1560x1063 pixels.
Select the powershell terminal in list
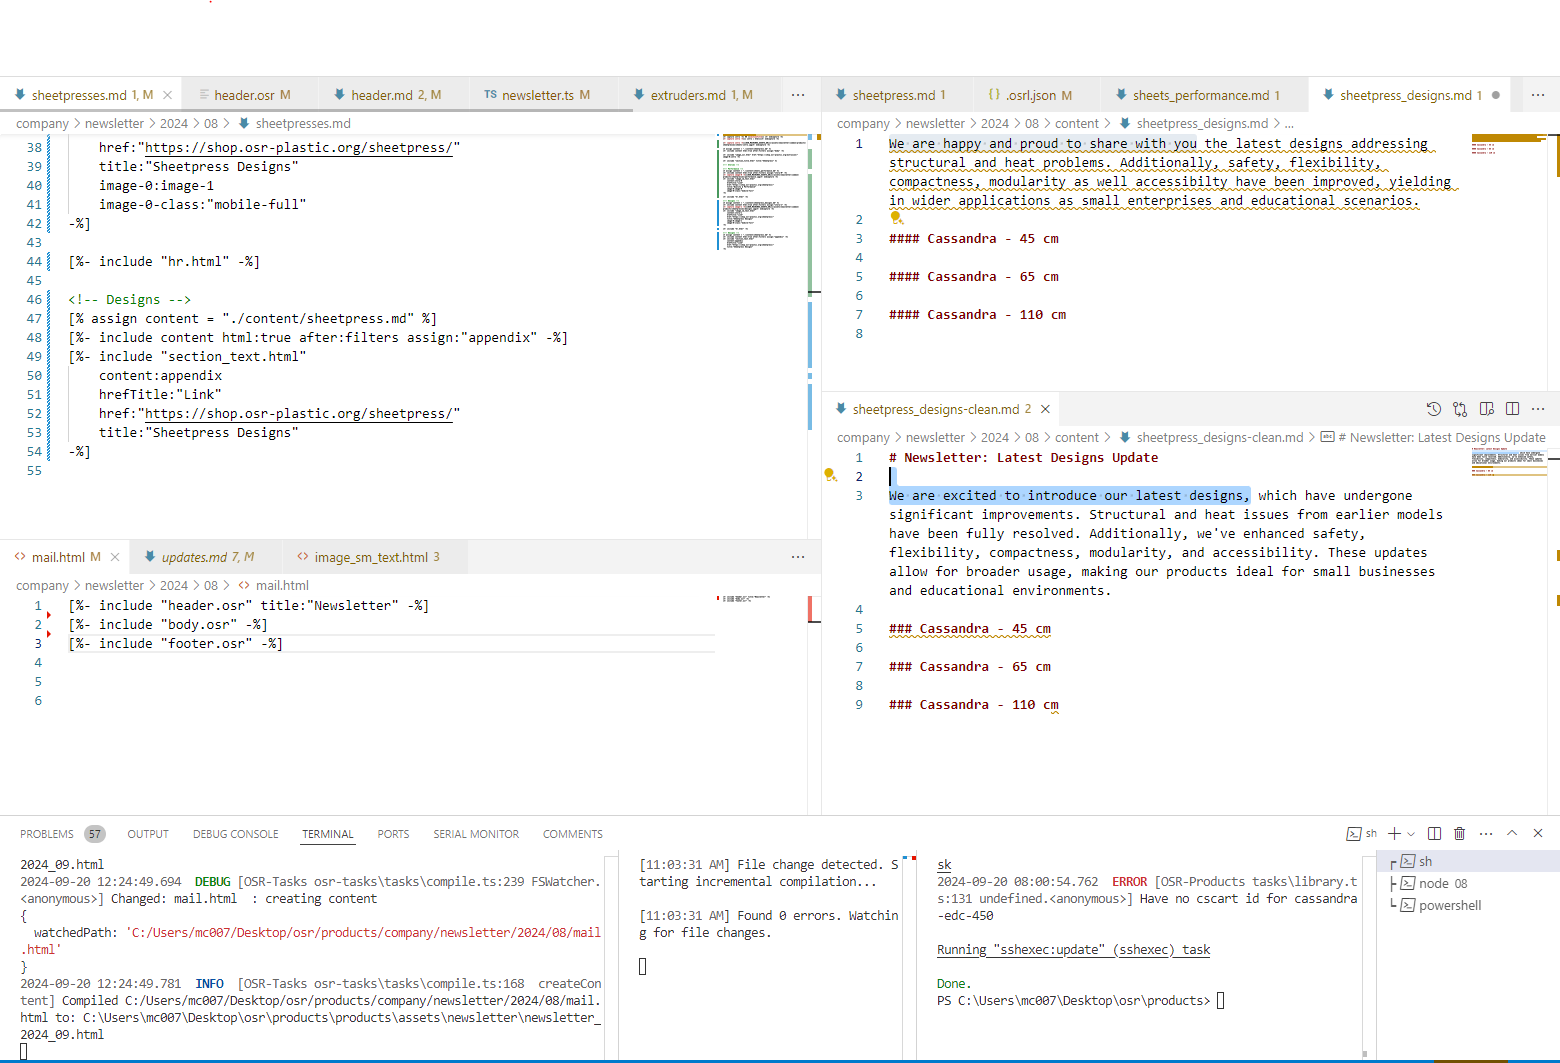point(1449,905)
